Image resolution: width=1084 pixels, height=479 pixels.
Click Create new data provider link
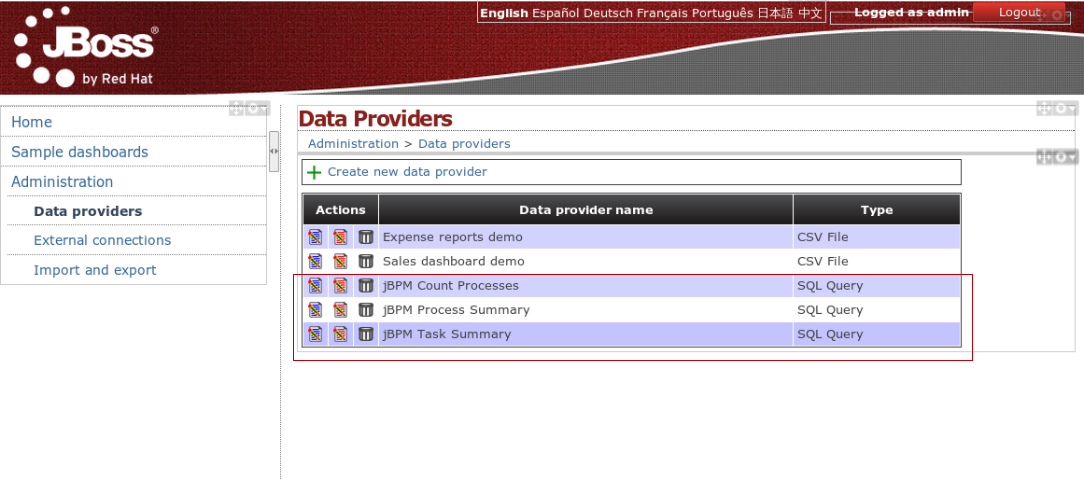click(x=407, y=171)
